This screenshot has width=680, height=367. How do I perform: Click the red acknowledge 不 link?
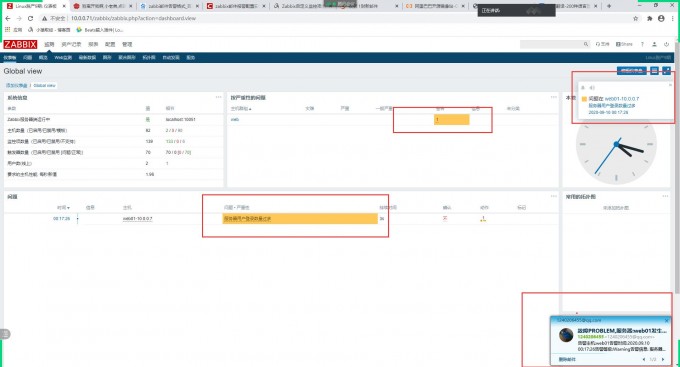(x=445, y=219)
